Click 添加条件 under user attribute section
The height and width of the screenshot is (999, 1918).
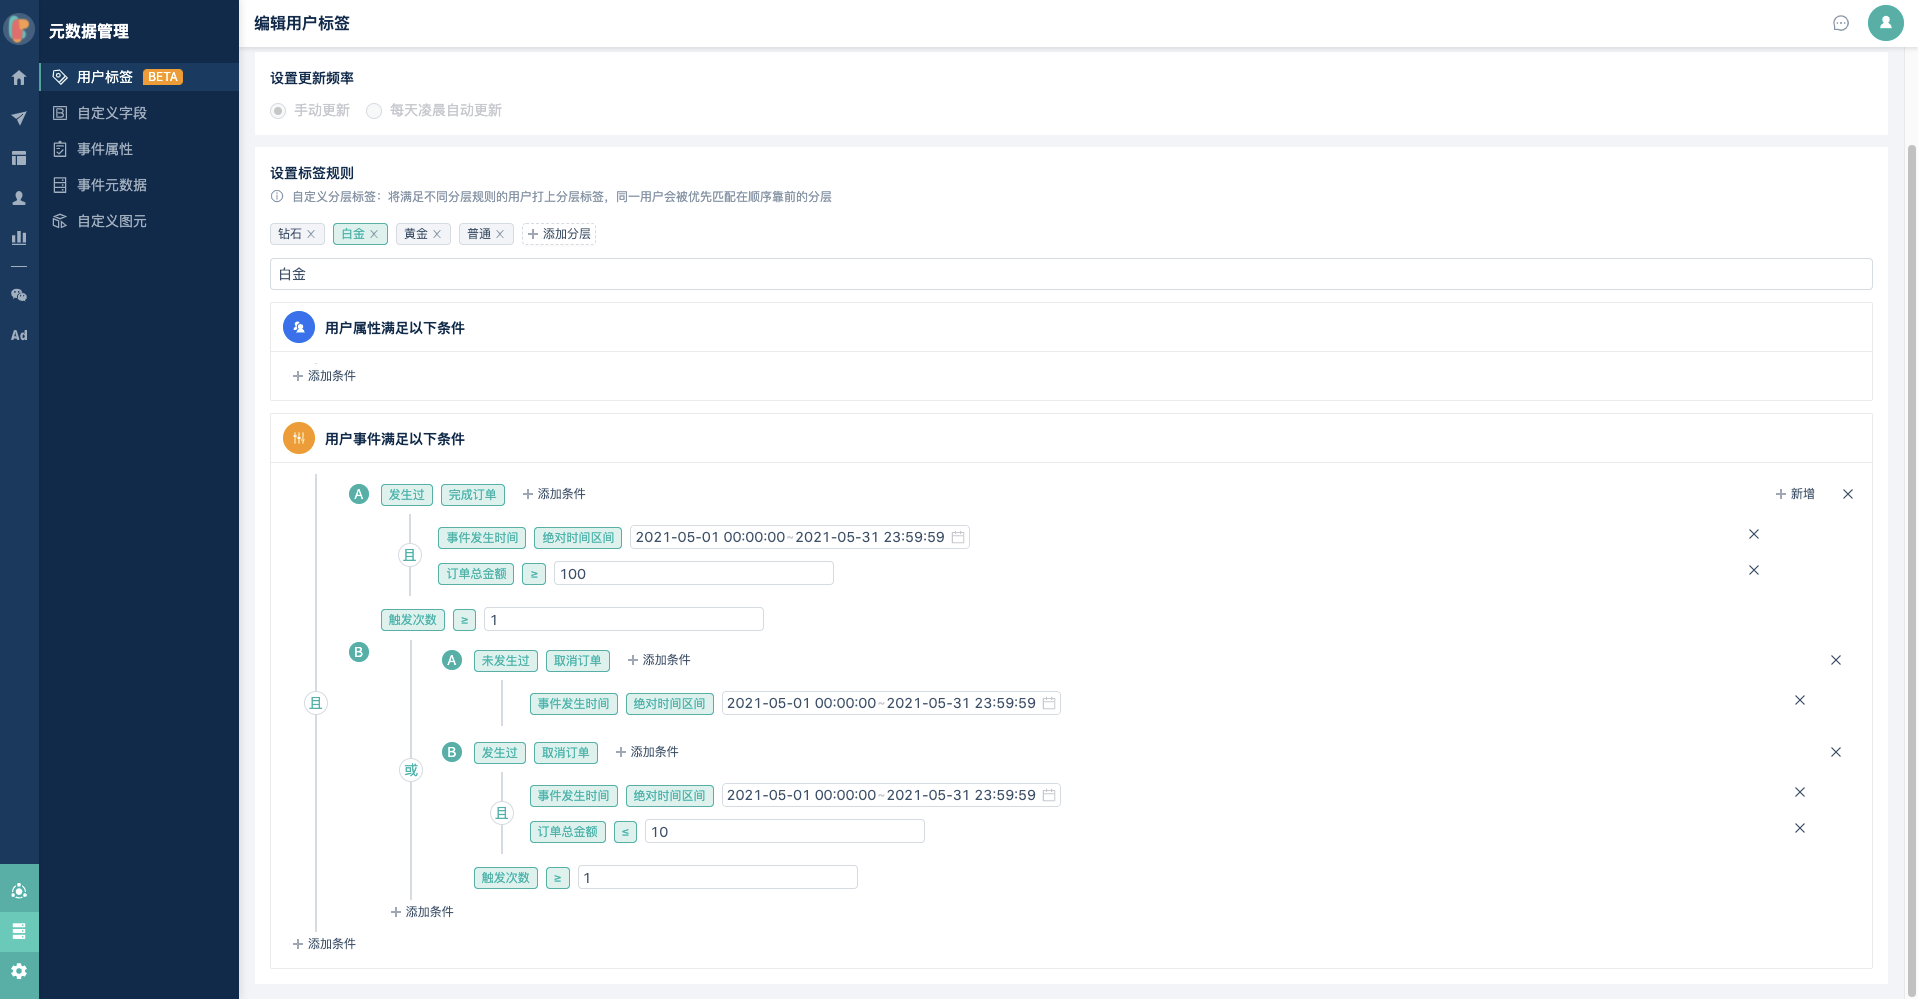click(324, 376)
